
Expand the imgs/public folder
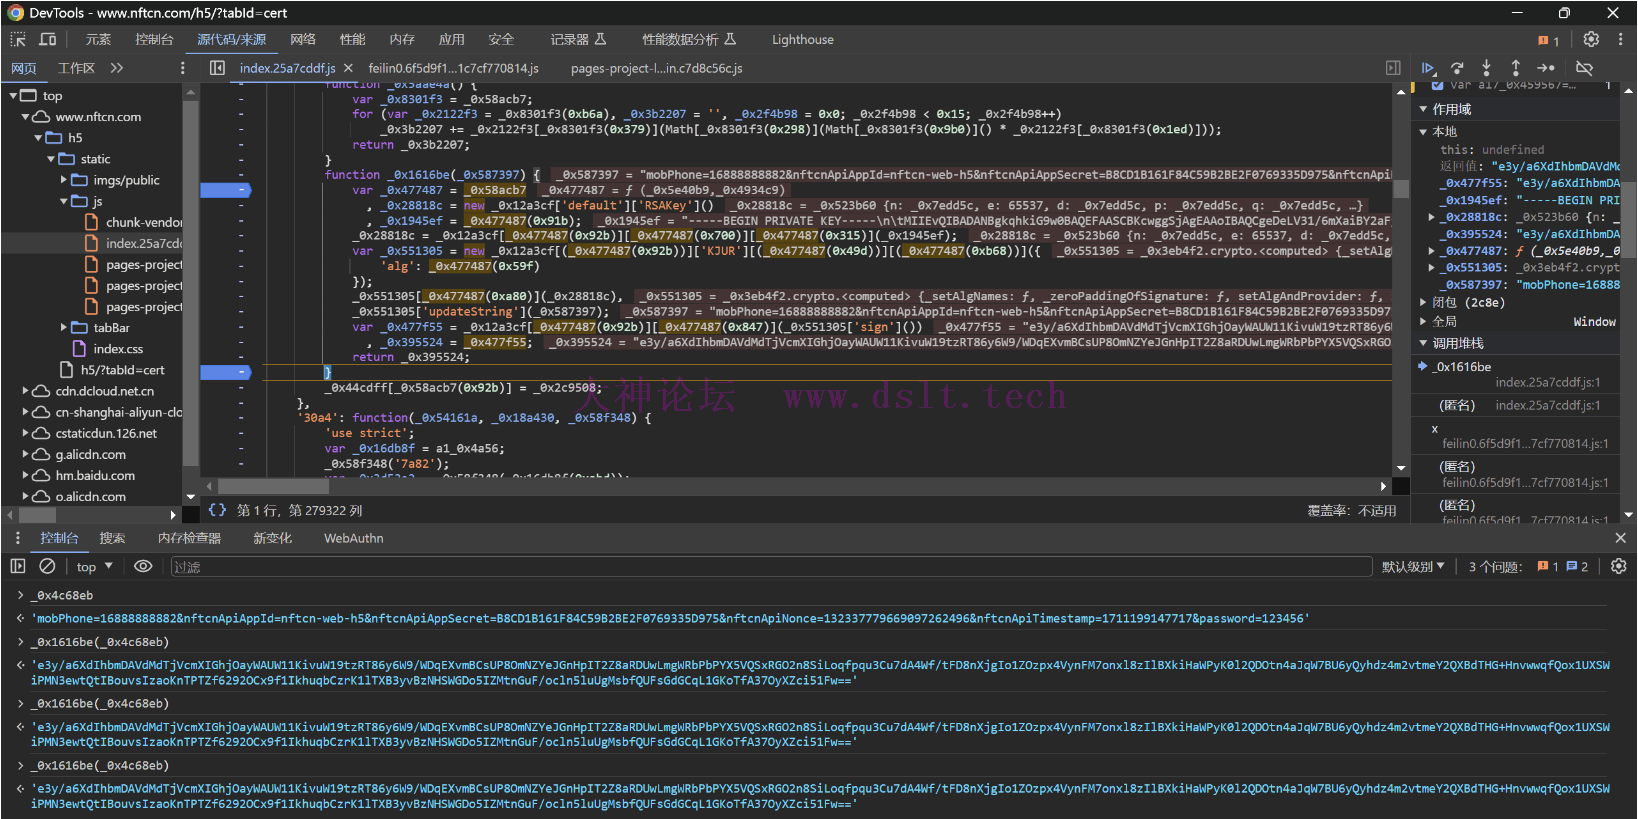click(x=64, y=180)
